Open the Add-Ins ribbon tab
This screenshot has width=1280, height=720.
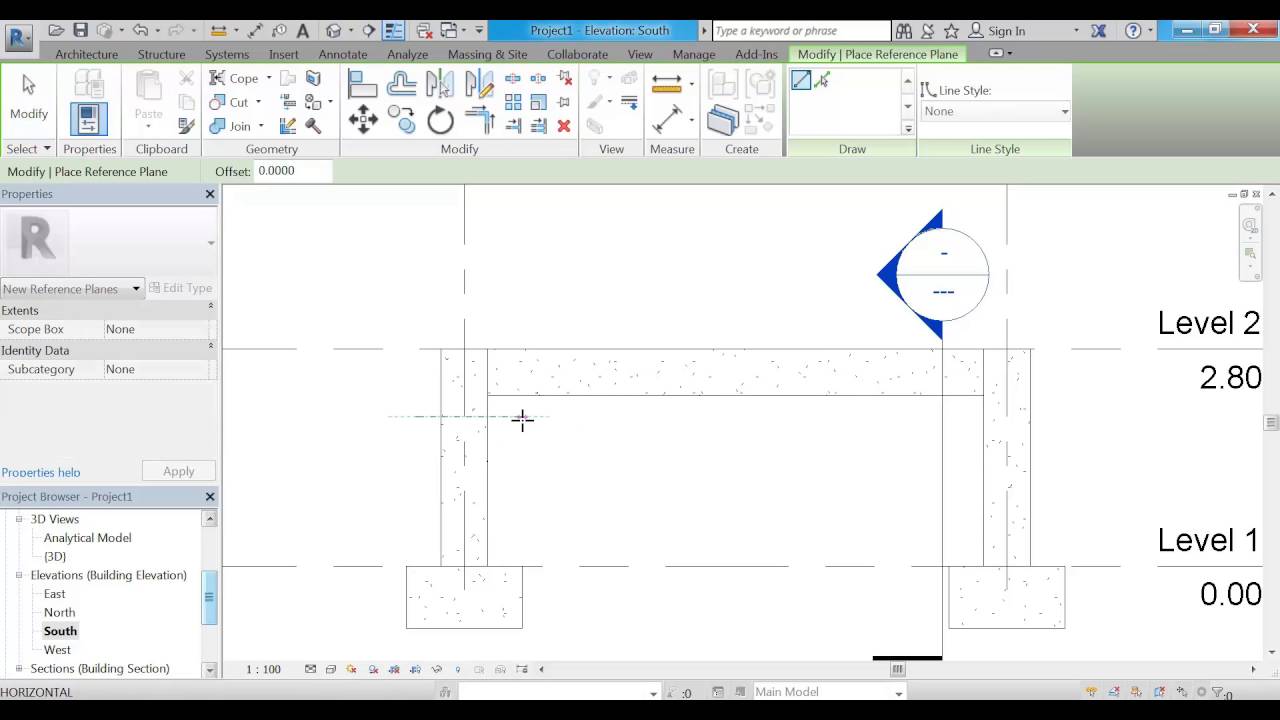(756, 54)
